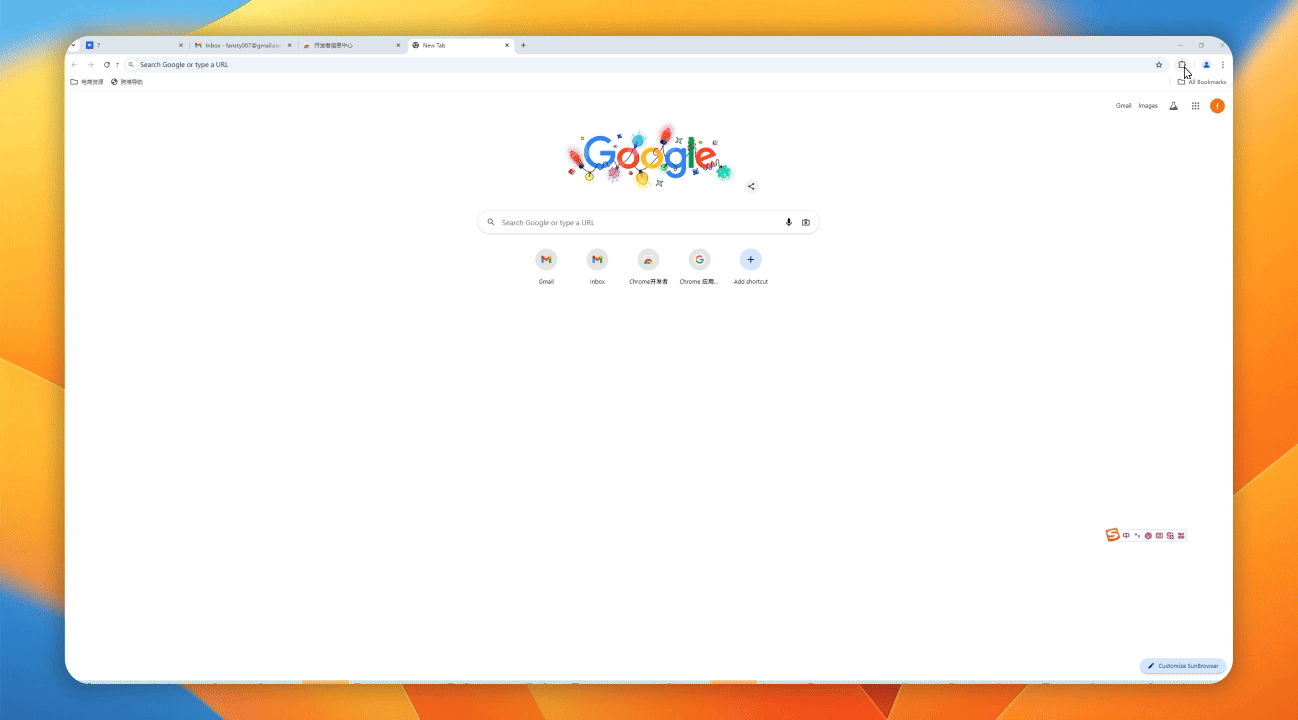Toggle the bookmark star in the address bar

1158,64
